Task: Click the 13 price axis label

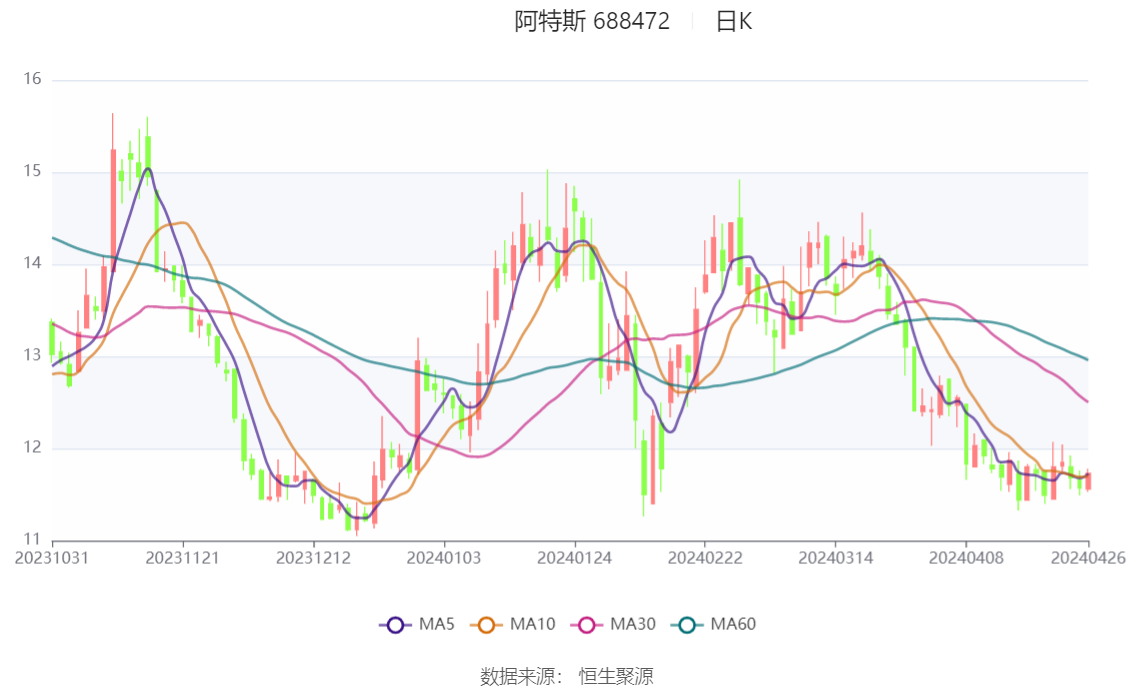Action: pos(32,355)
